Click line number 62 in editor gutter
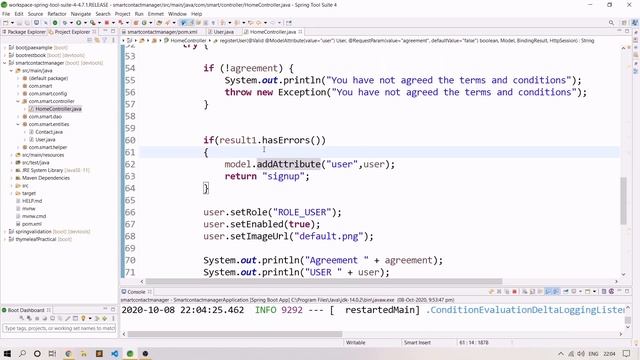640x360 pixels. [130, 164]
